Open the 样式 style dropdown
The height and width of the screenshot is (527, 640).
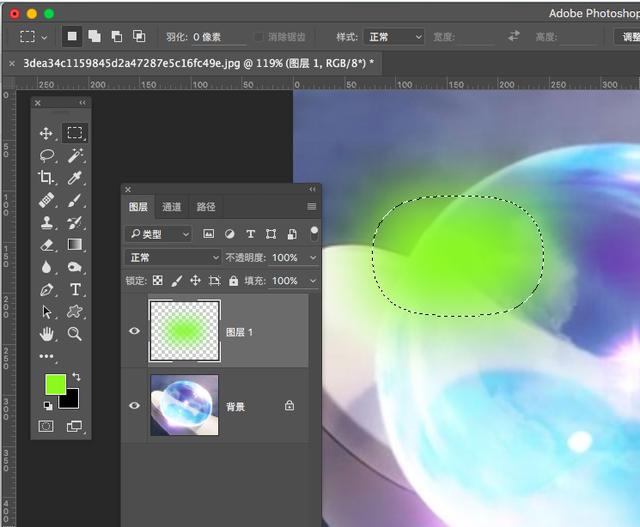coord(394,37)
